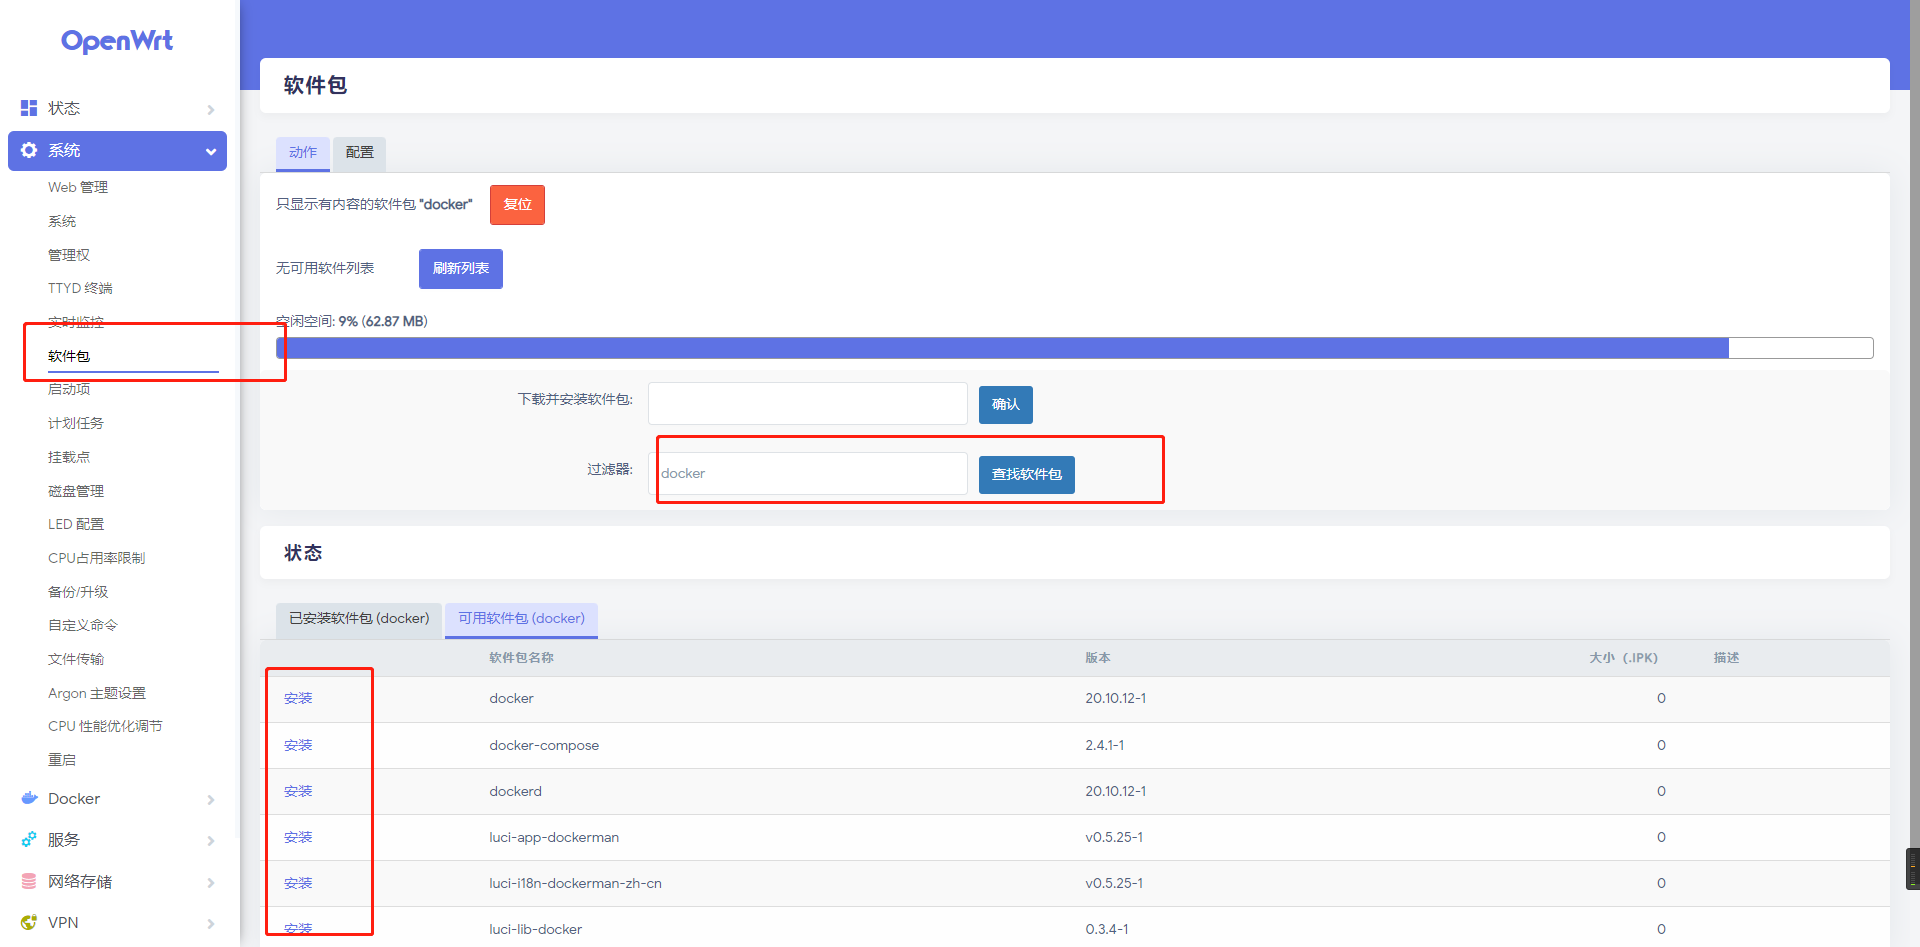
Task: Open the 已安装软件包 (docker) tab
Action: tap(359, 618)
